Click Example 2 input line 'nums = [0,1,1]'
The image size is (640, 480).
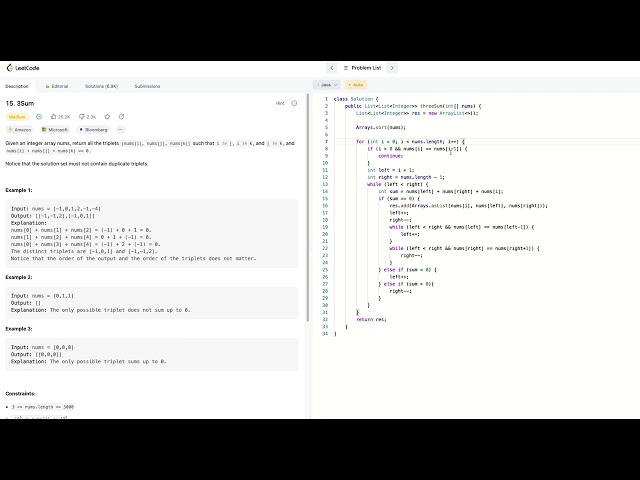click(53, 296)
